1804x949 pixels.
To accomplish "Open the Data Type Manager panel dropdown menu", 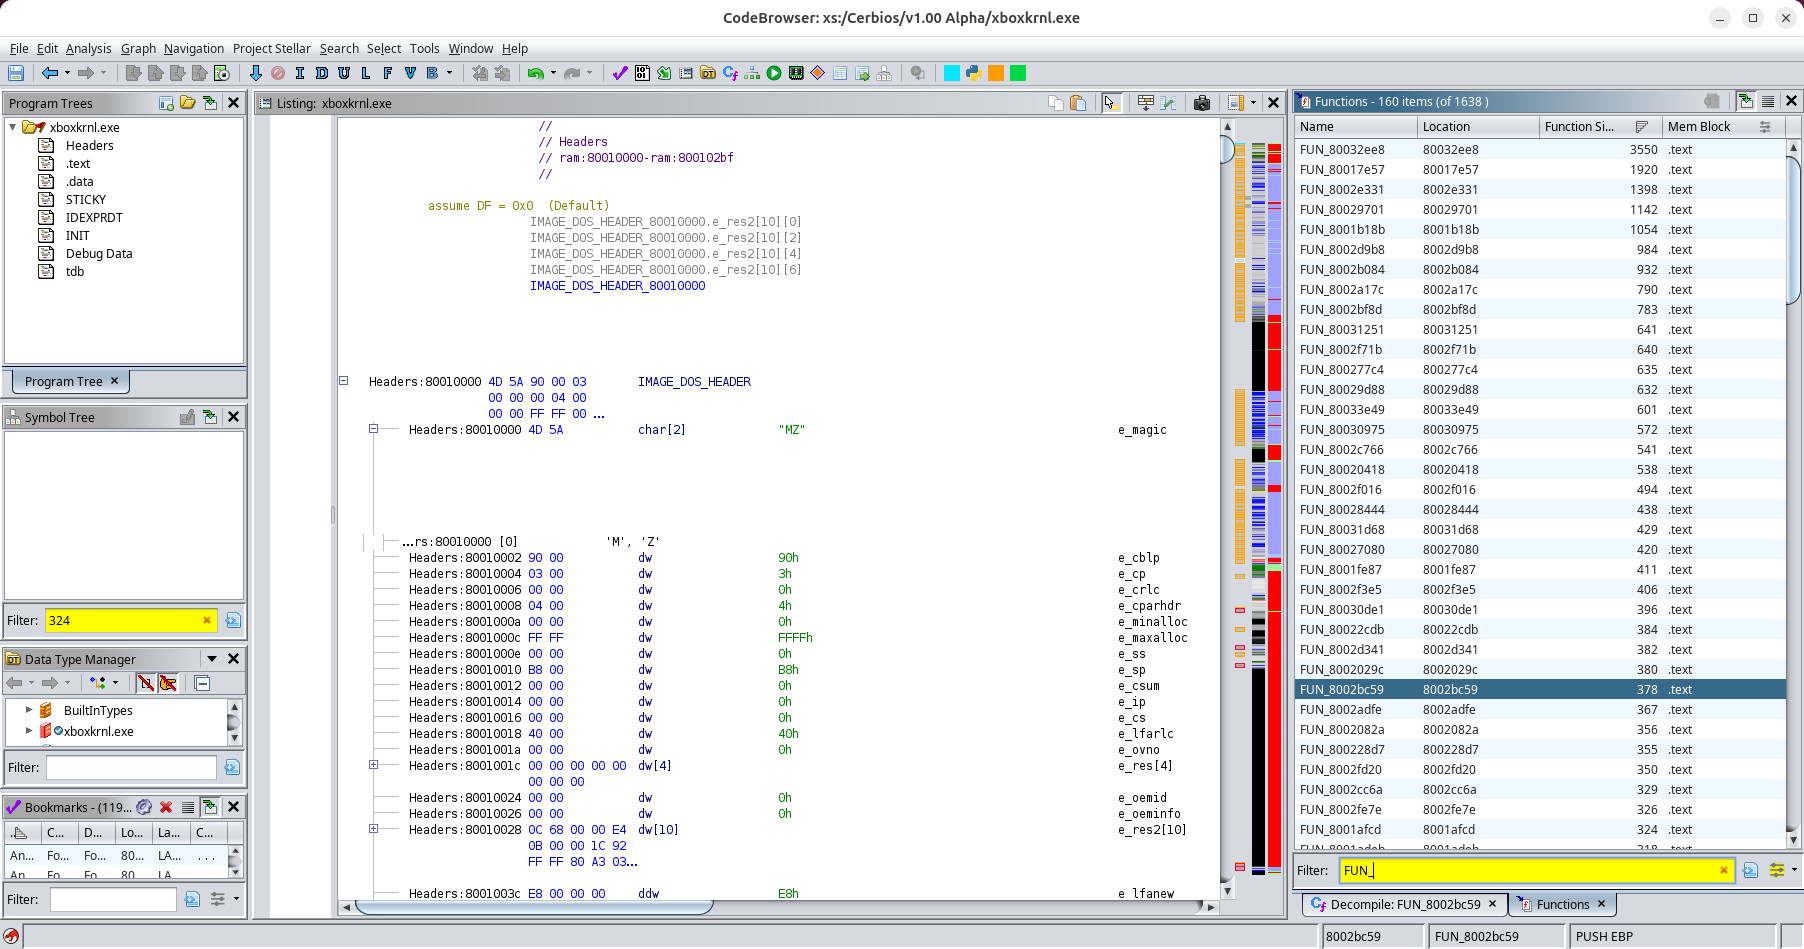I will point(212,659).
